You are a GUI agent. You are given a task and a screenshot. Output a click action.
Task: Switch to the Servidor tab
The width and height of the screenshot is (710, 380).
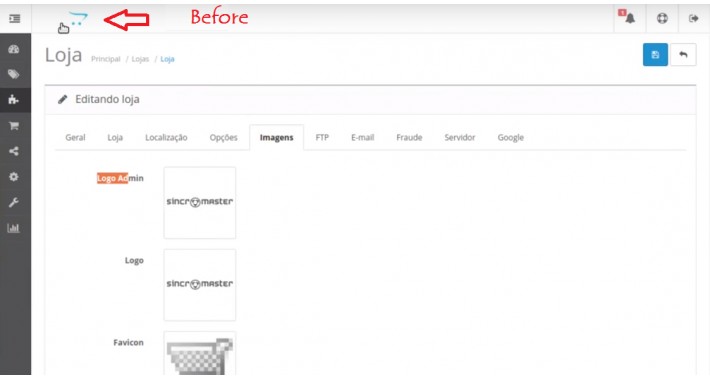pos(460,137)
